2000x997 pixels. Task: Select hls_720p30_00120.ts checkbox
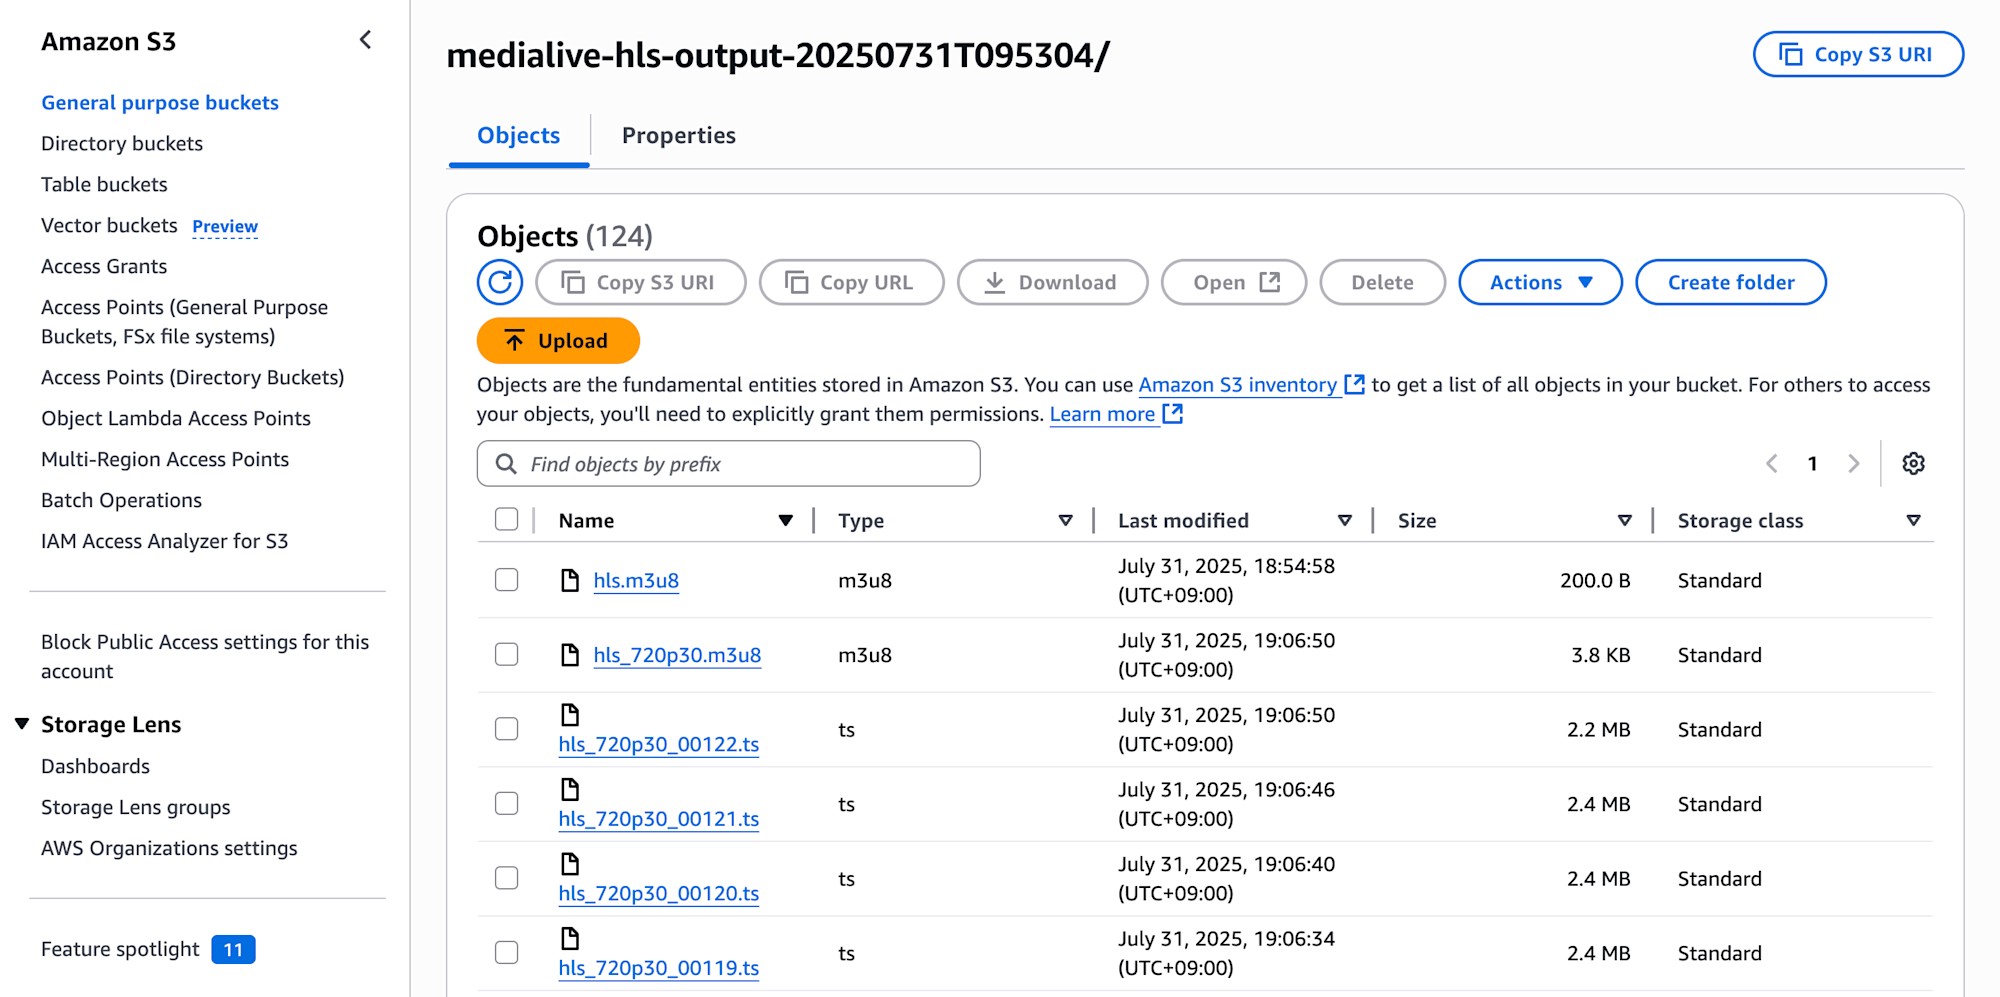pyautogui.click(x=507, y=878)
